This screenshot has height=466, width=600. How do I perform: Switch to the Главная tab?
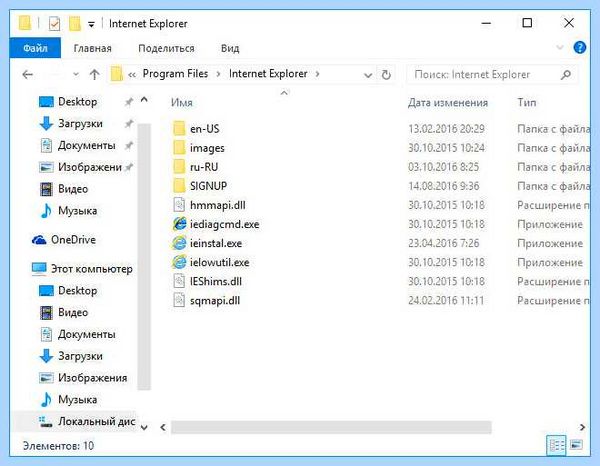[x=92, y=48]
